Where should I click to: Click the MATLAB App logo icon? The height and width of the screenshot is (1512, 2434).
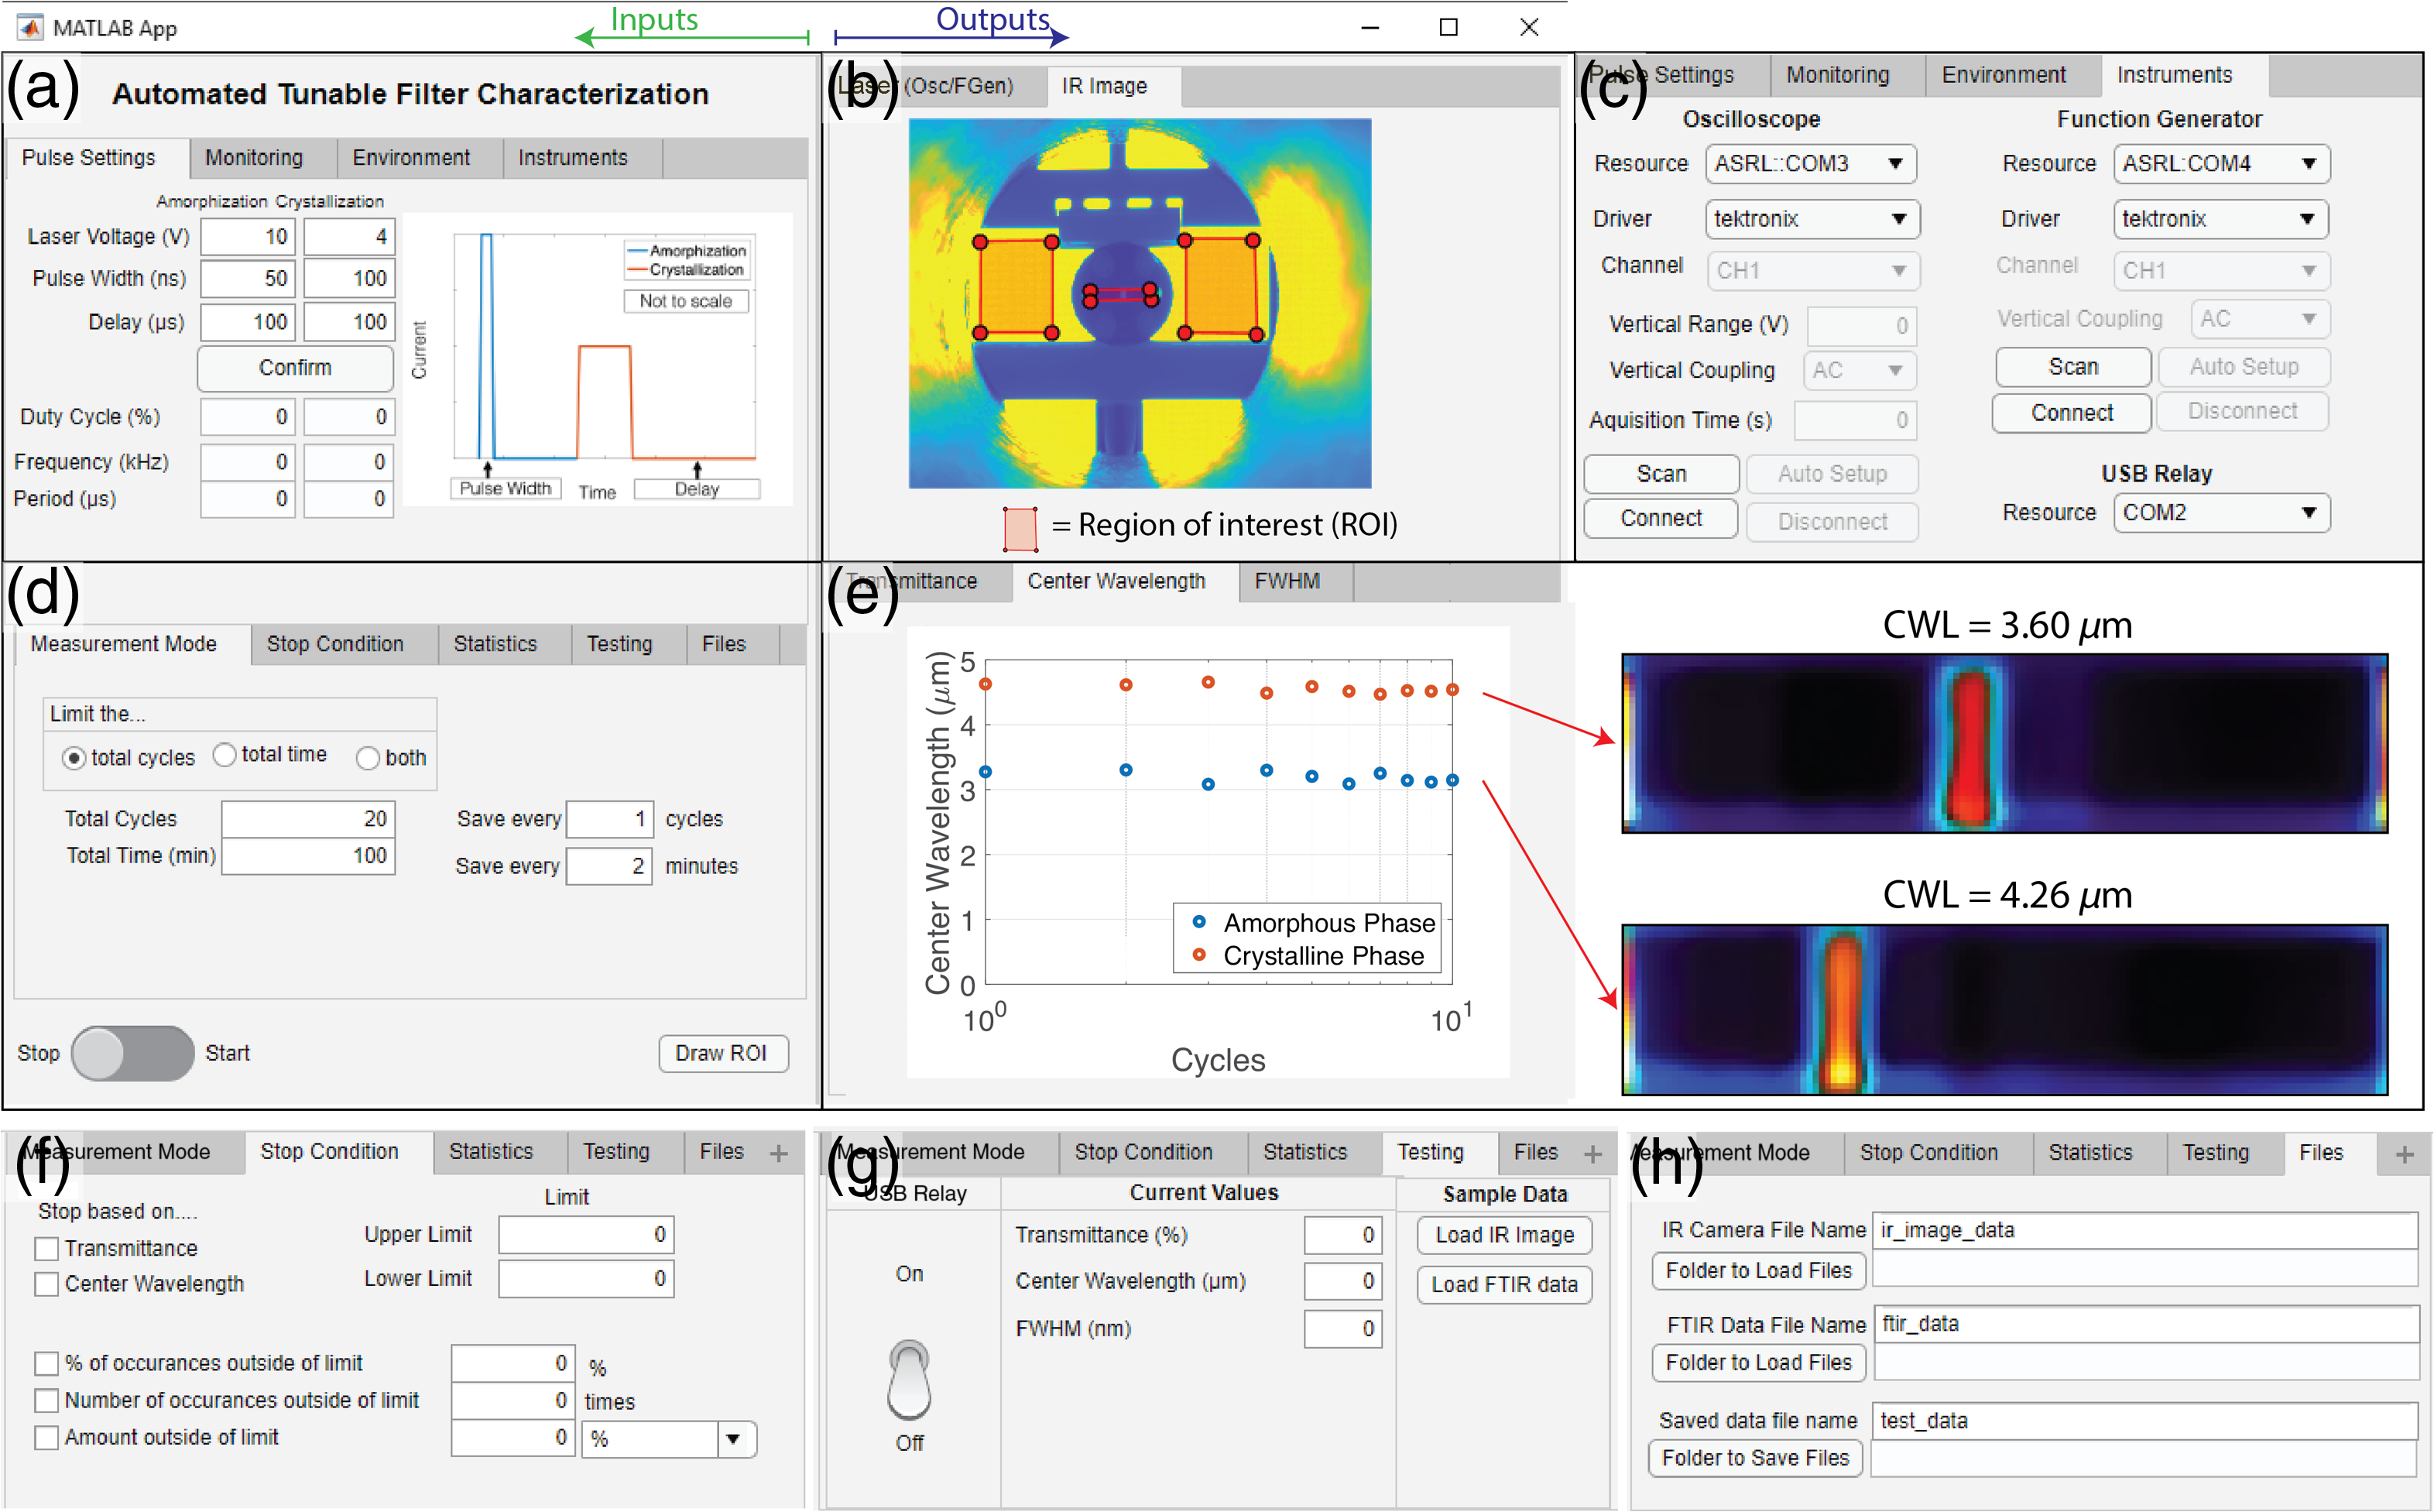(30, 28)
